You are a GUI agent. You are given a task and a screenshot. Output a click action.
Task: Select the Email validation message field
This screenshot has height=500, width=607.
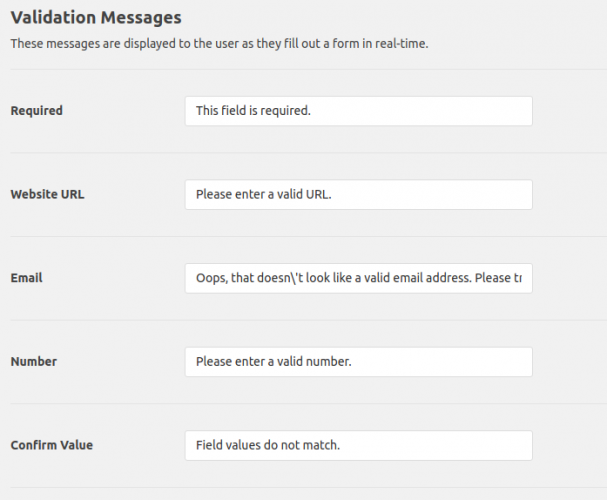point(358,278)
